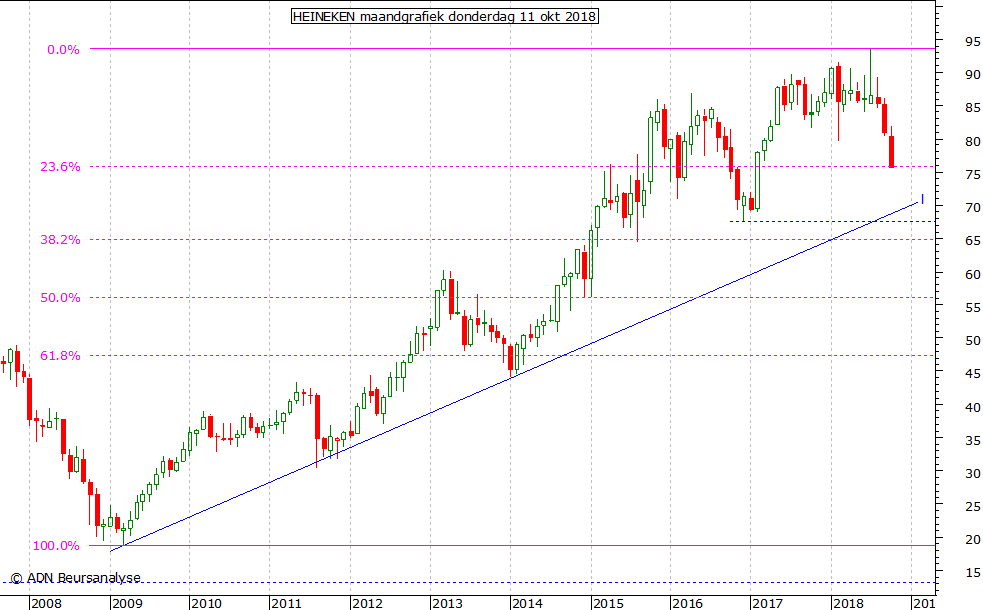Click the 75 price label on price axis
The height and width of the screenshot is (610, 983).
click(x=973, y=175)
